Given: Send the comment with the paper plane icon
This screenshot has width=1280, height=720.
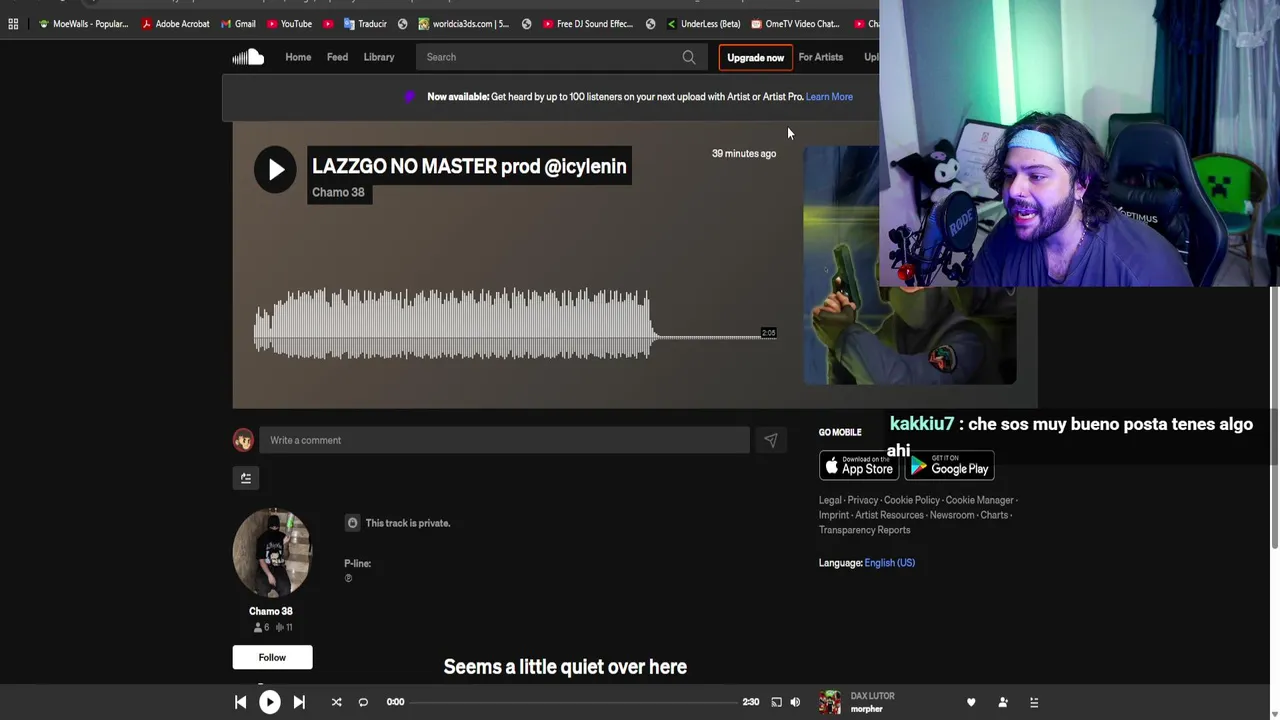Looking at the screenshot, I should click(x=770, y=440).
